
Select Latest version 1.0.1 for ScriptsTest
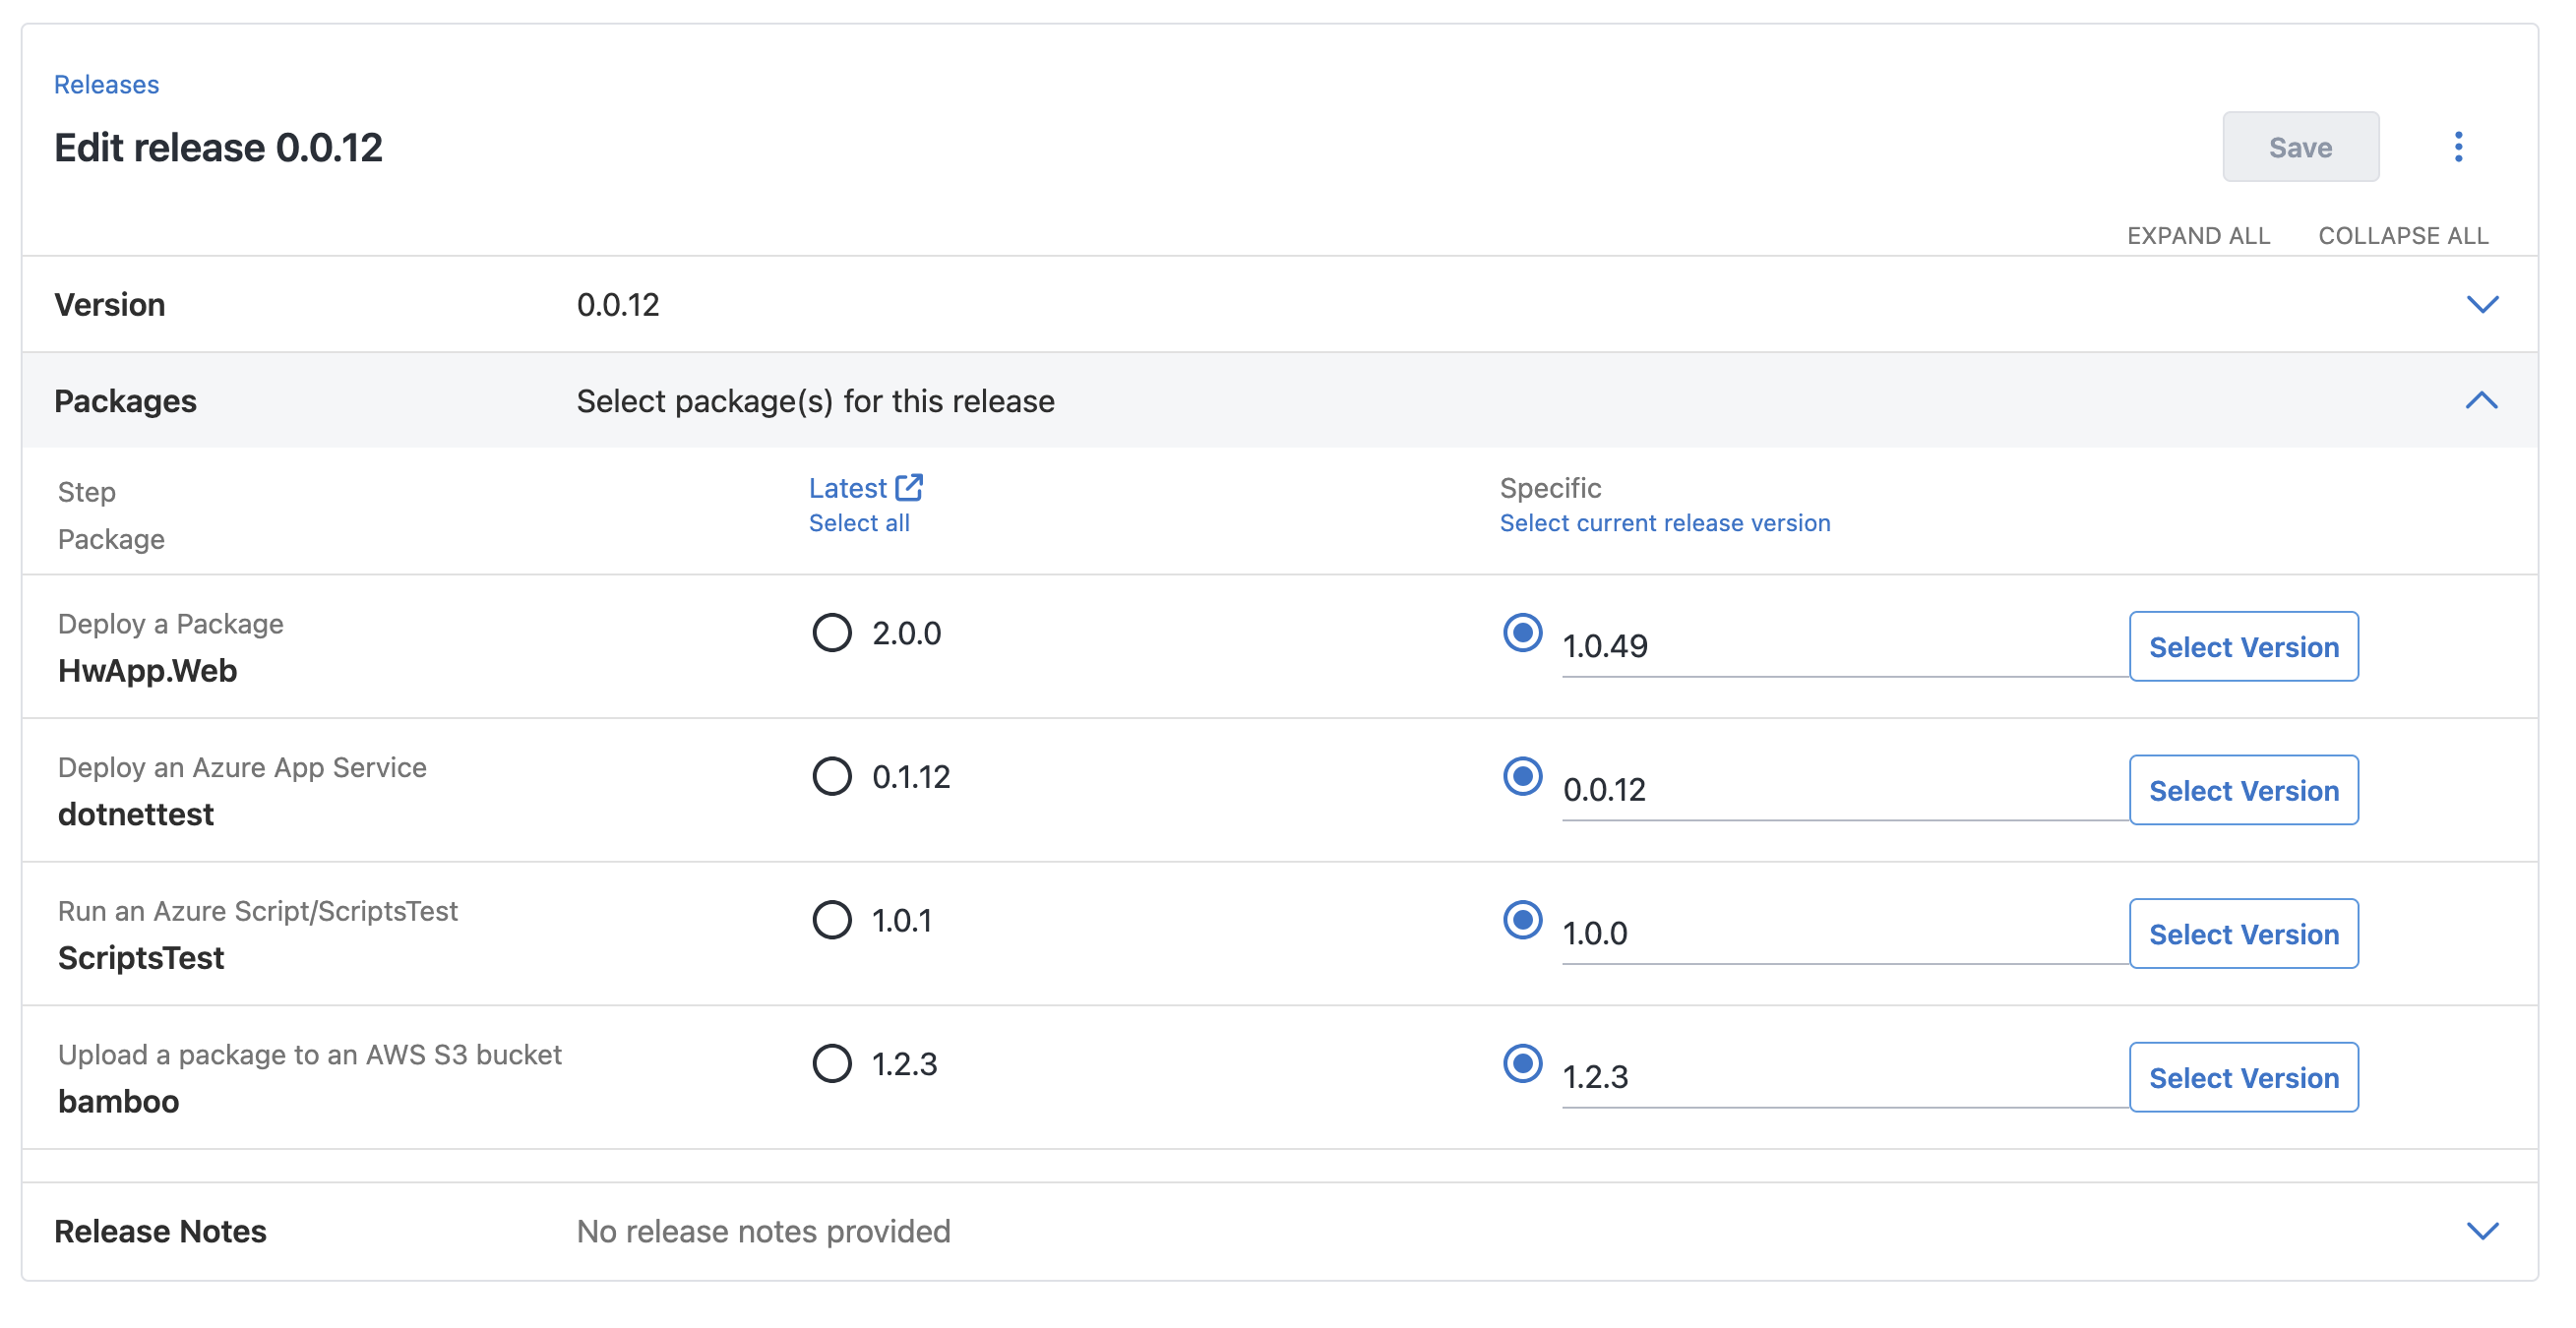[x=831, y=920]
